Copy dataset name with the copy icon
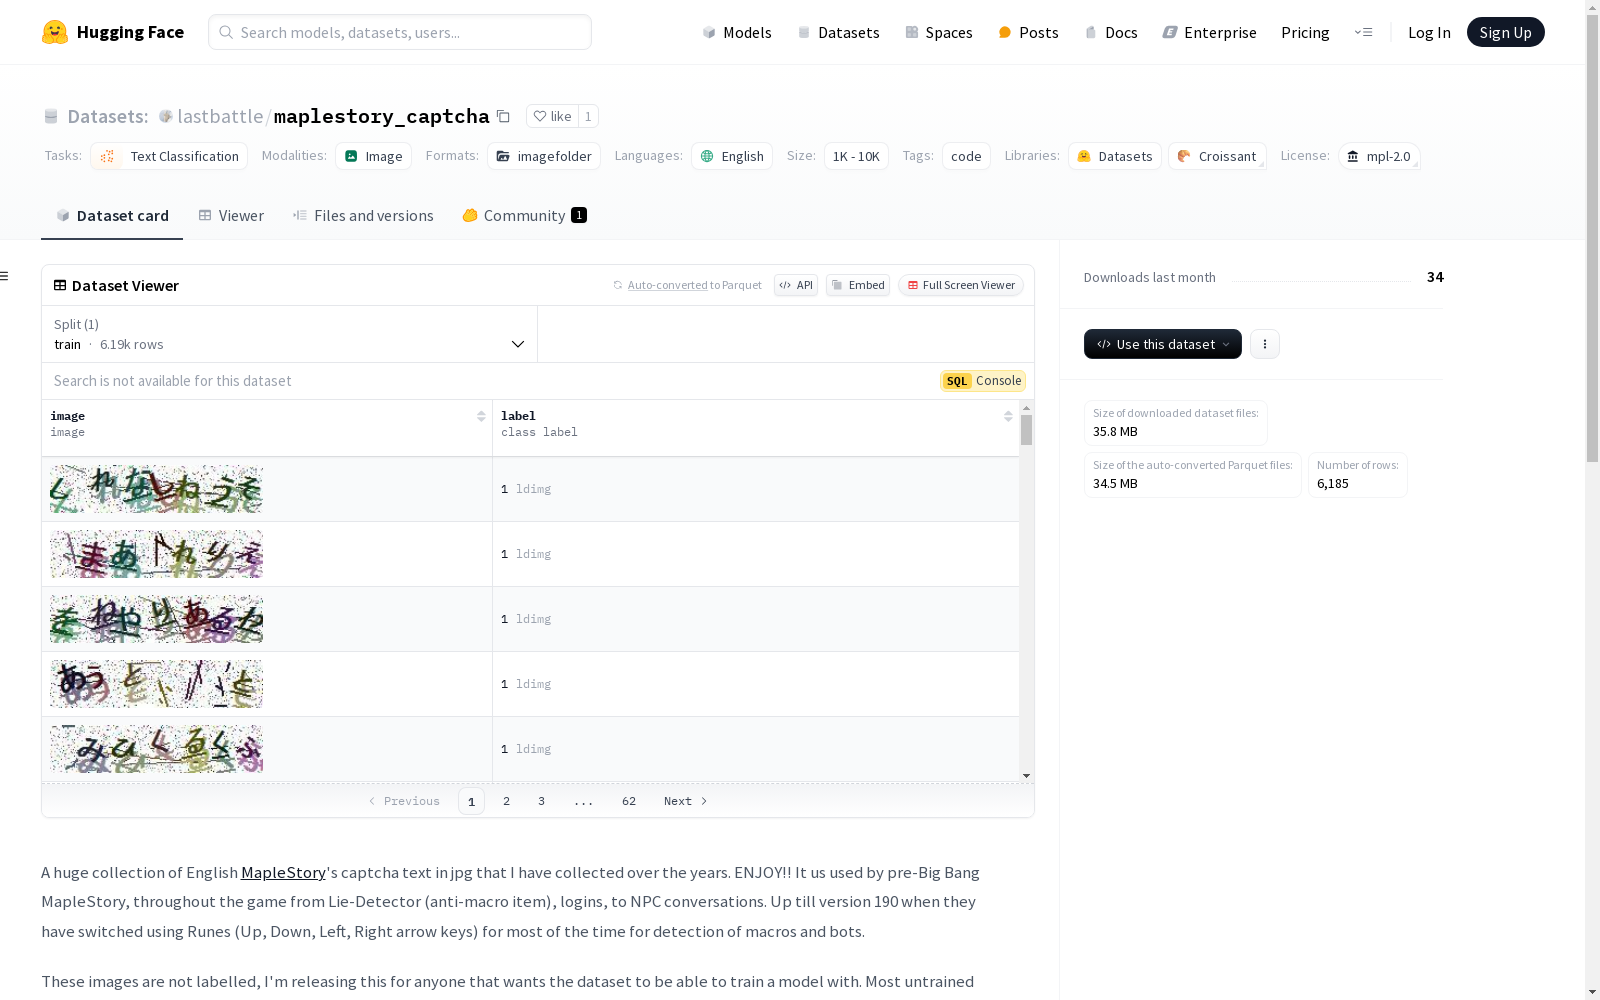Image resolution: width=1600 pixels, height=1000 pixels. click(x=504, y=116)
